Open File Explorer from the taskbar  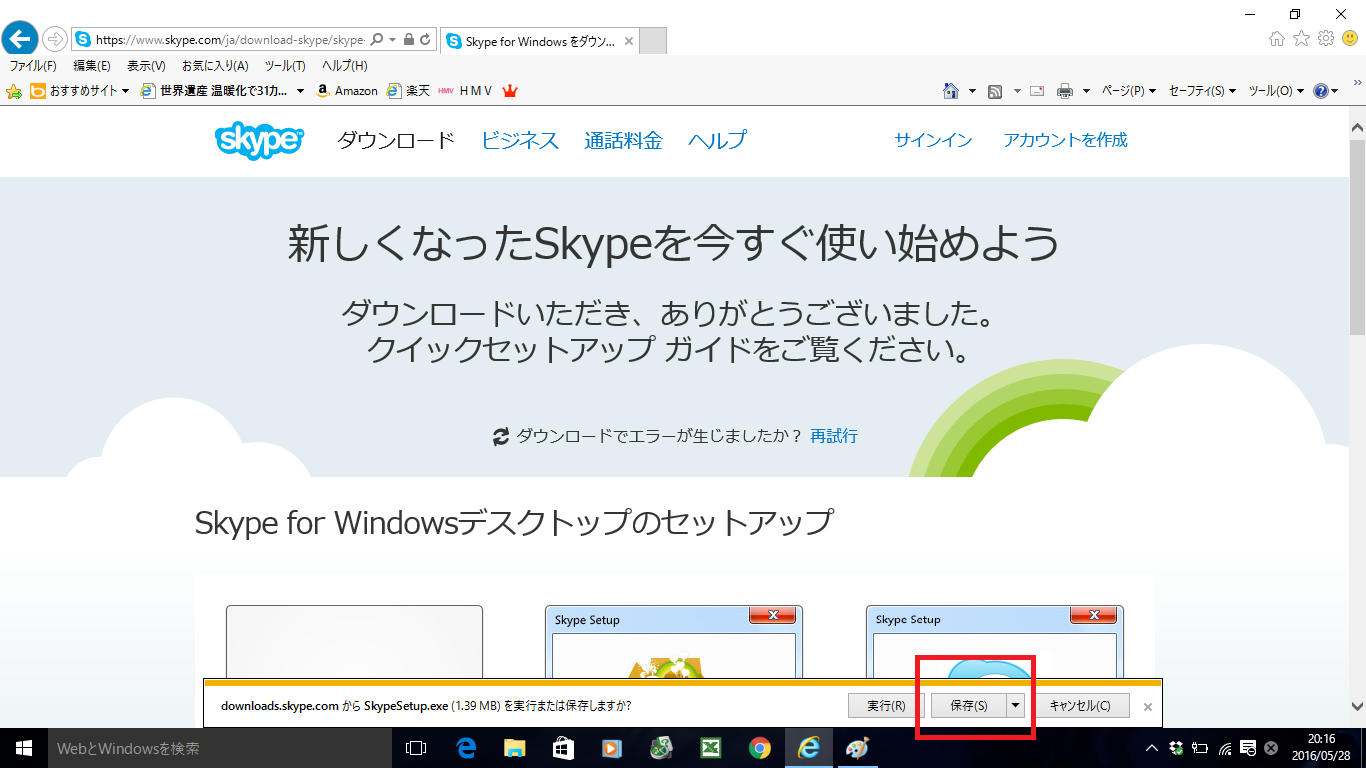514,748
